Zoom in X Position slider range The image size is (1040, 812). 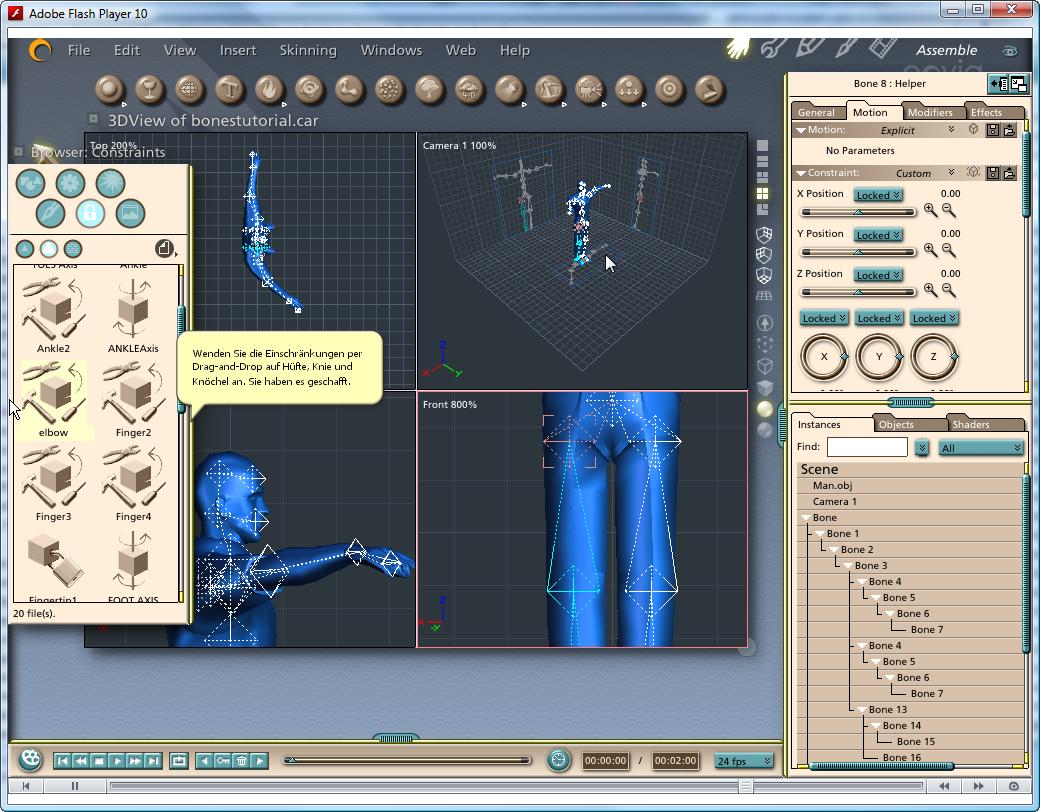[931, 210]
